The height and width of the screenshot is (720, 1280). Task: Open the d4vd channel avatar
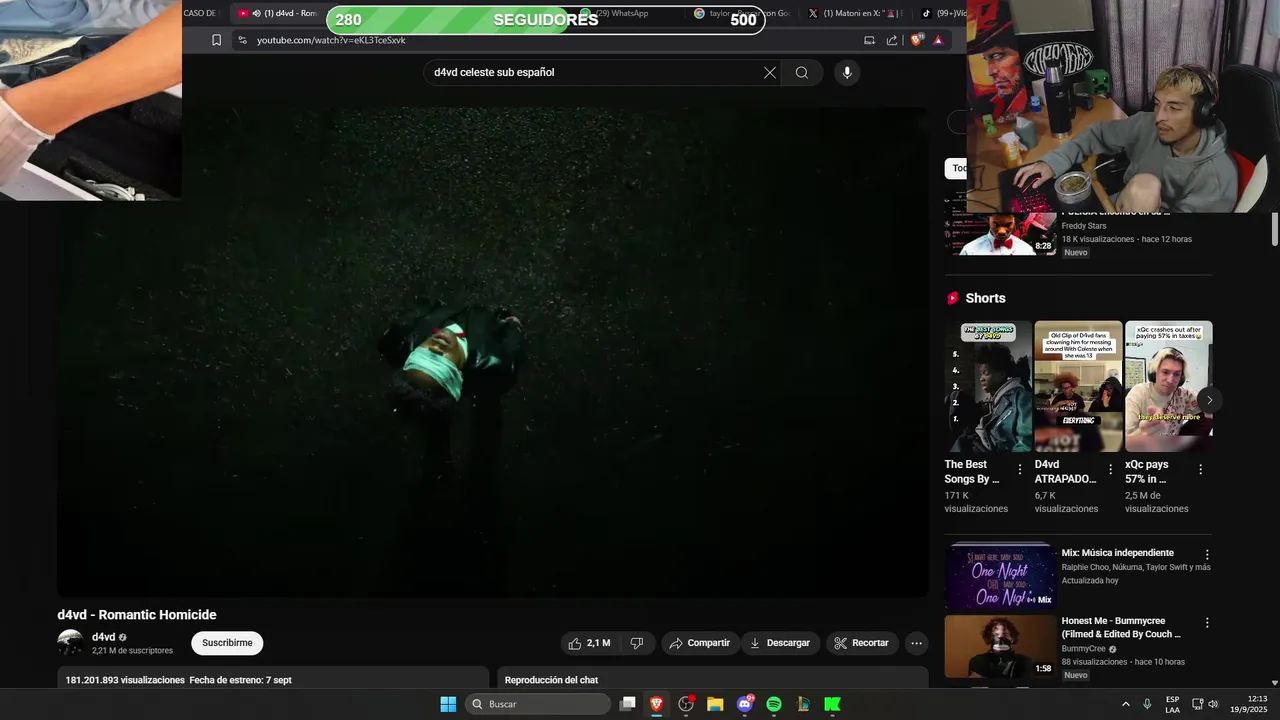(70, 643)
